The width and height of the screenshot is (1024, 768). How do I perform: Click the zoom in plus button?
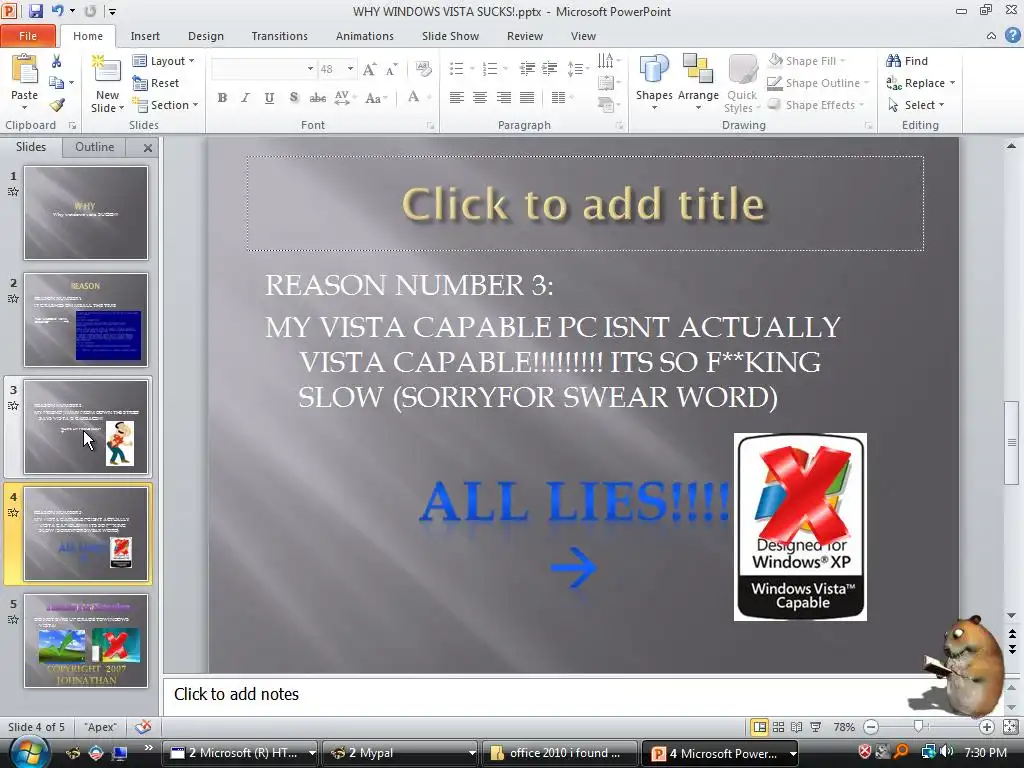986,727
